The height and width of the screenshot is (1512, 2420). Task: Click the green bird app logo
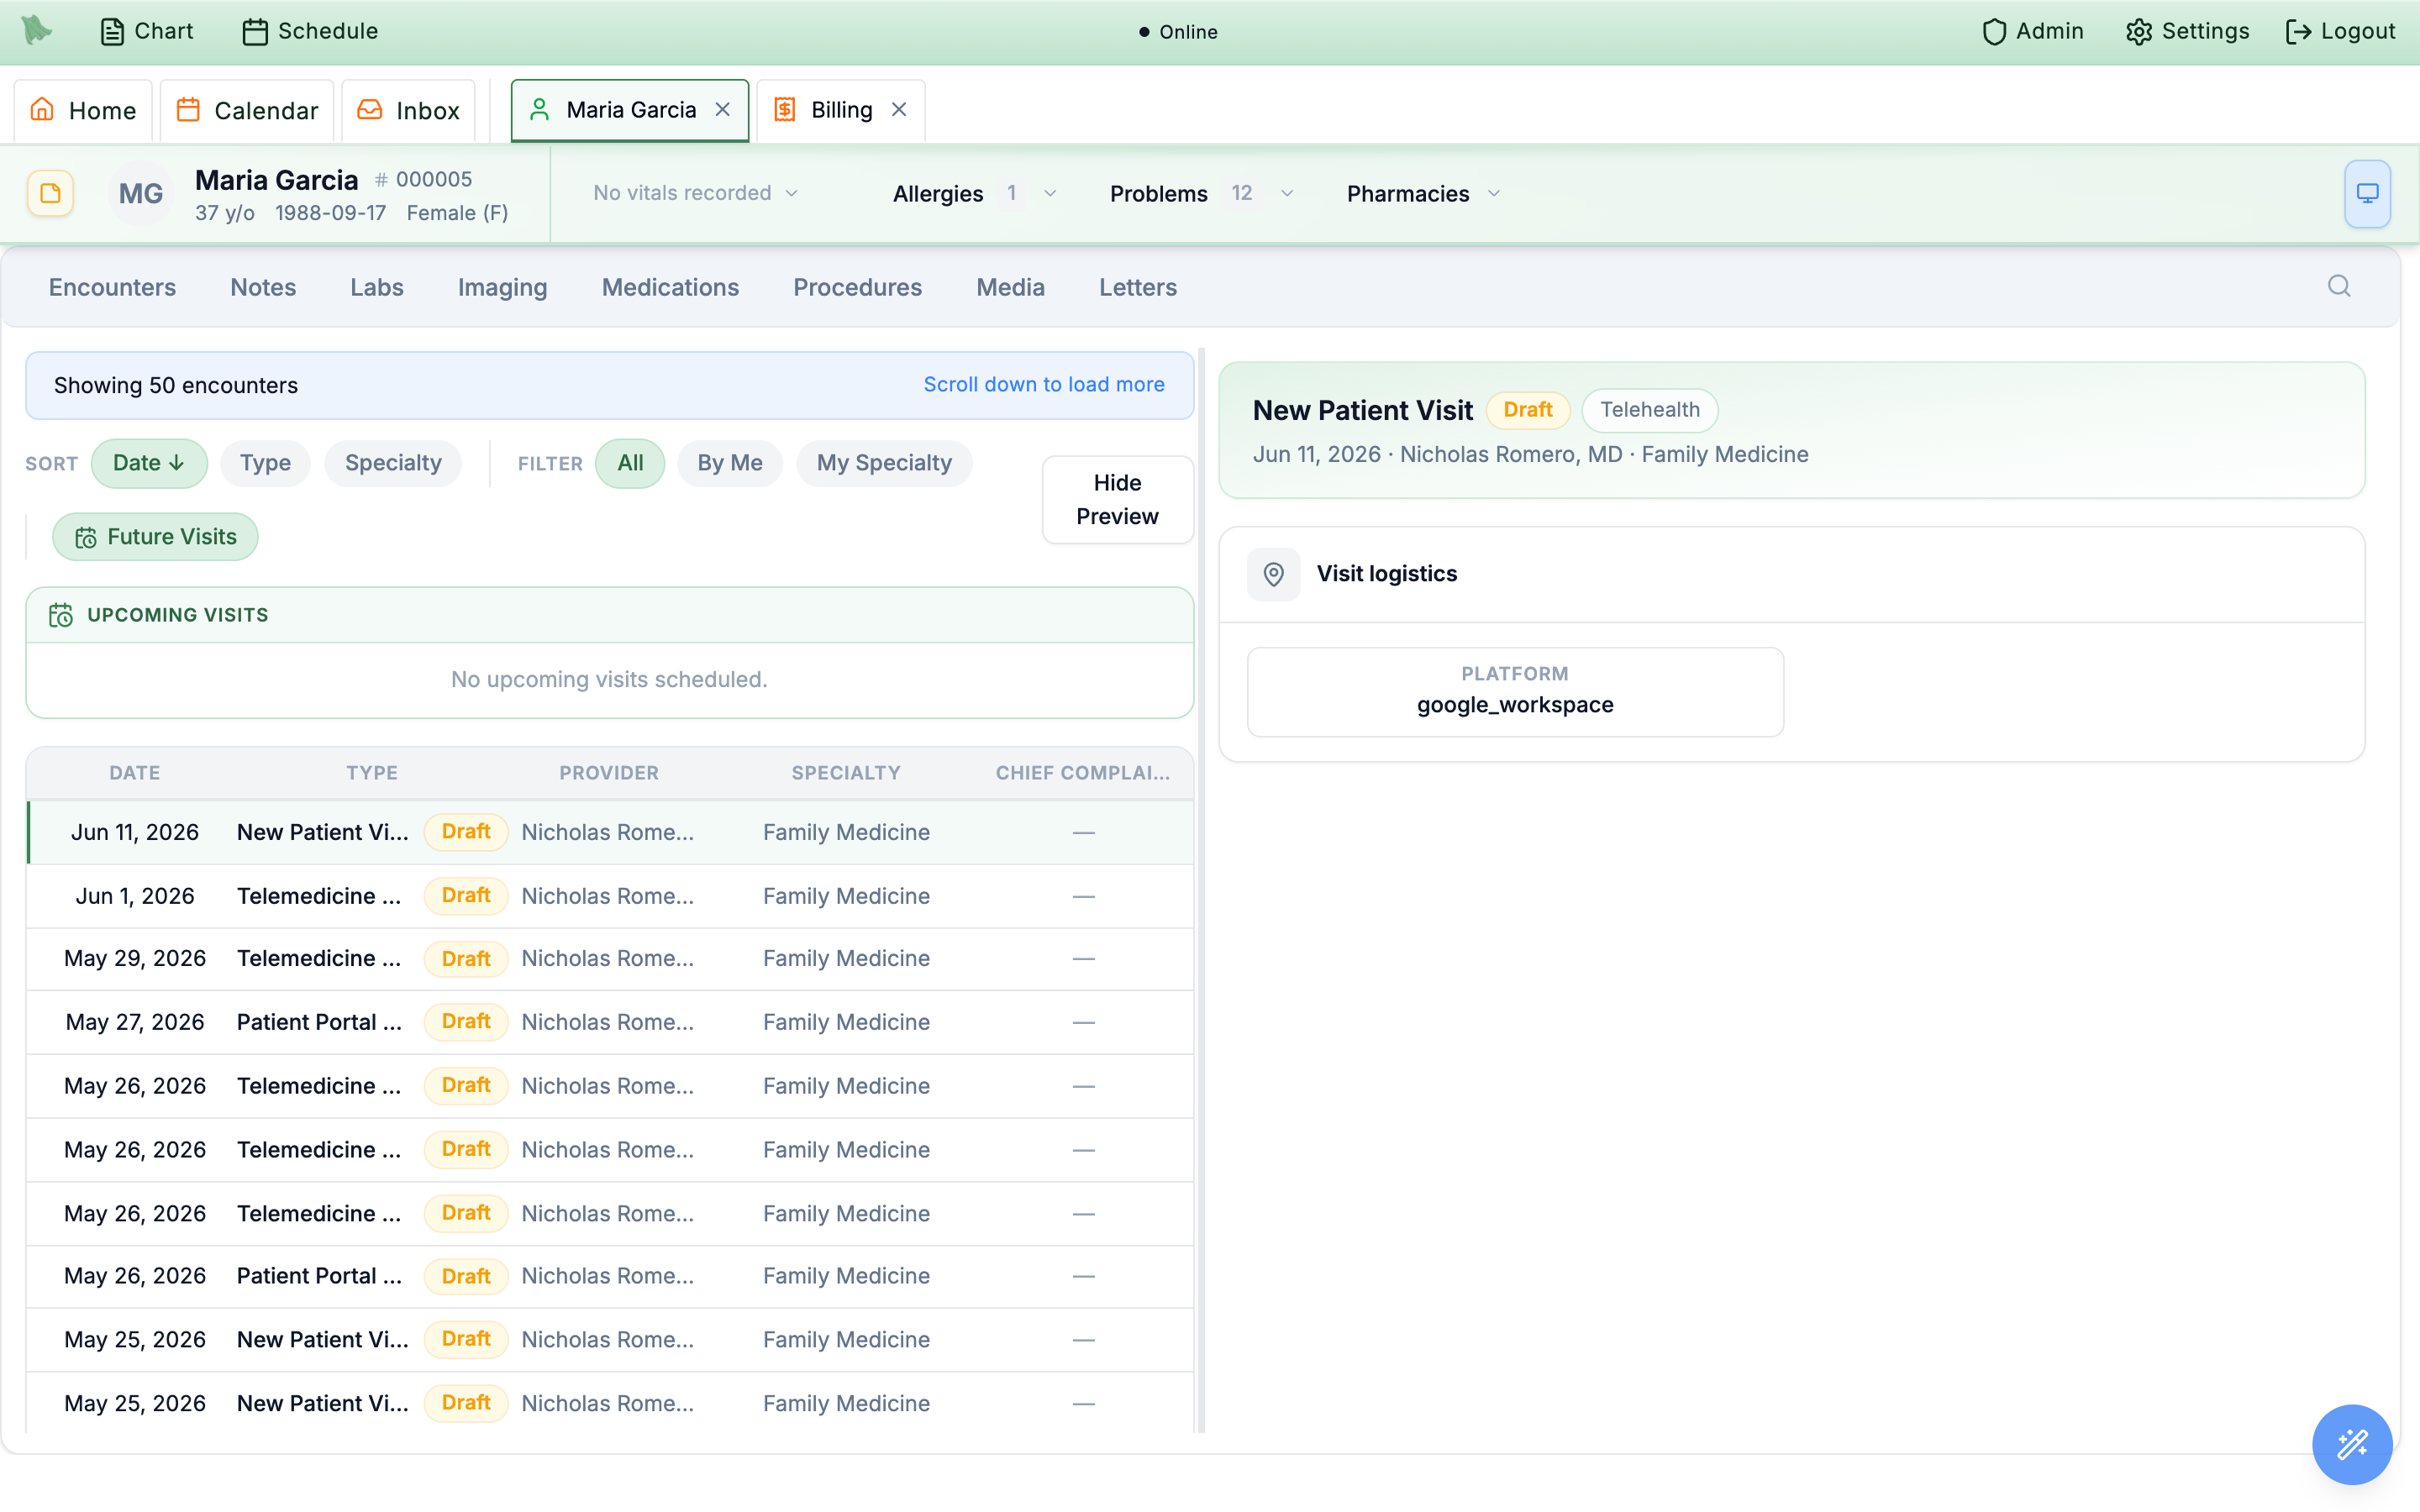(37, 30)
